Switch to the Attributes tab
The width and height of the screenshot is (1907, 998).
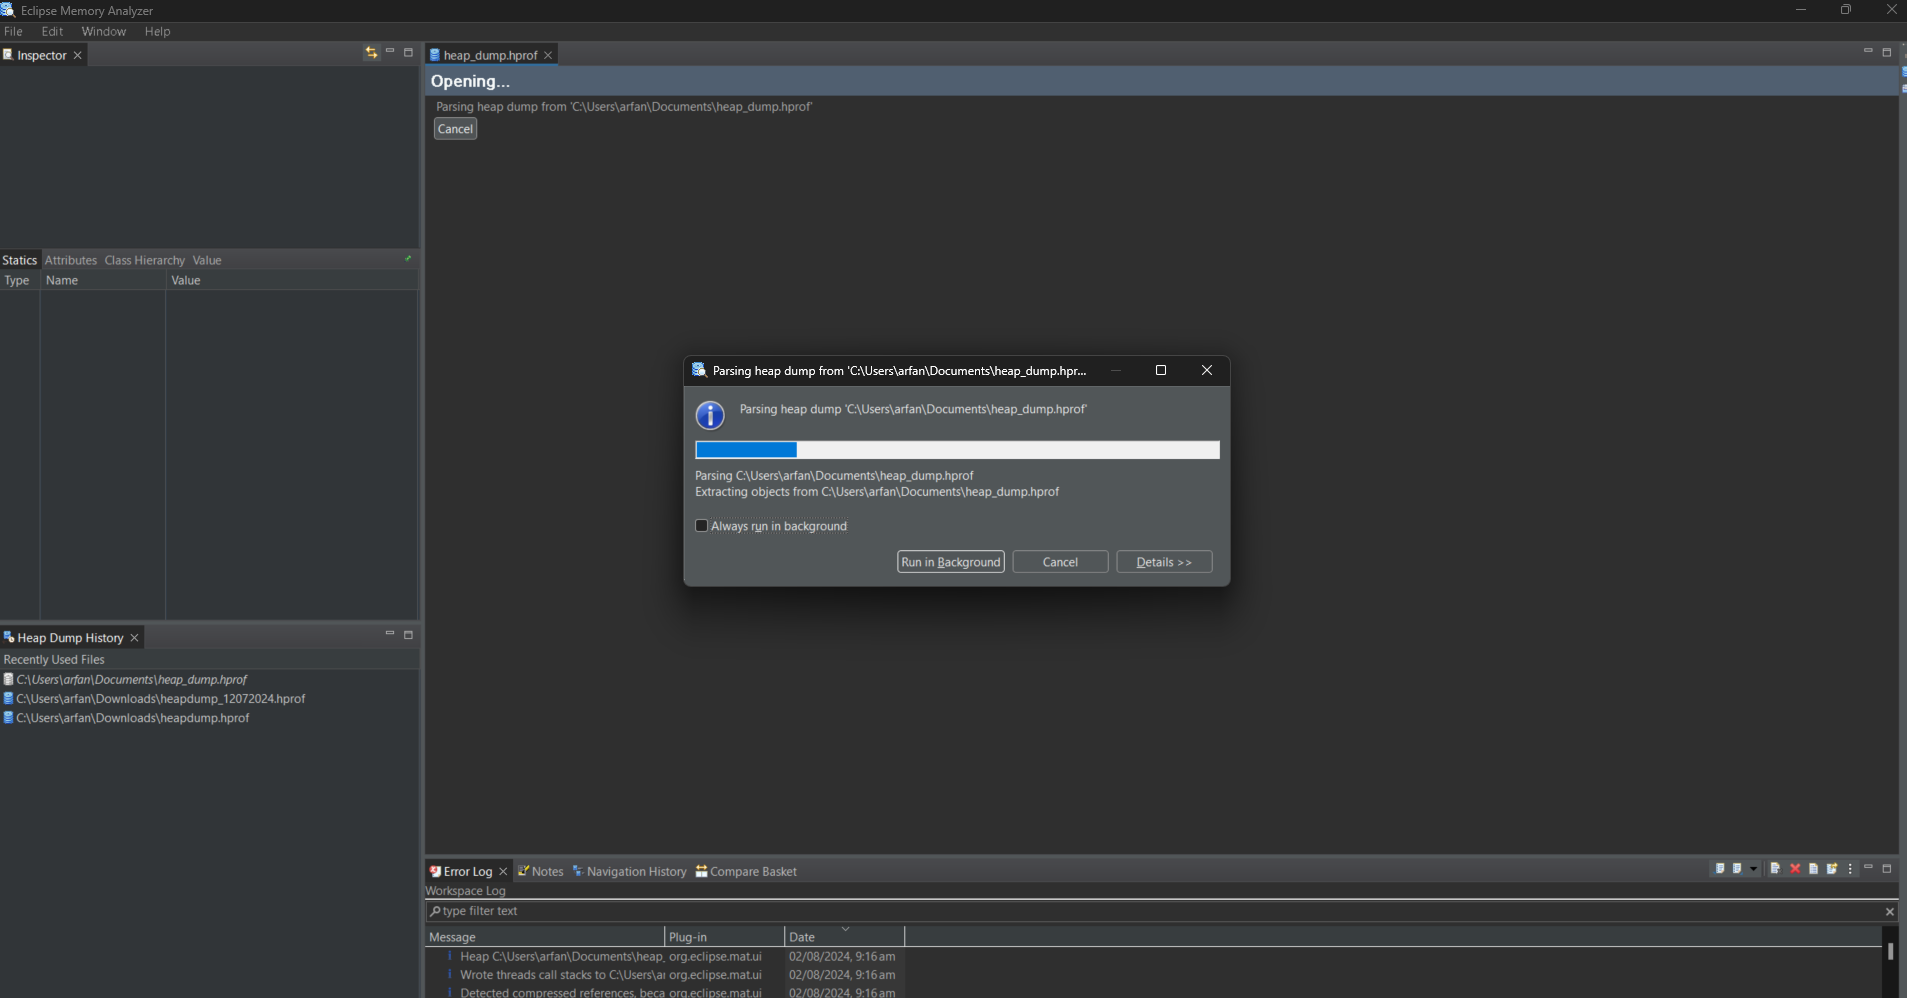pos(71,260)
